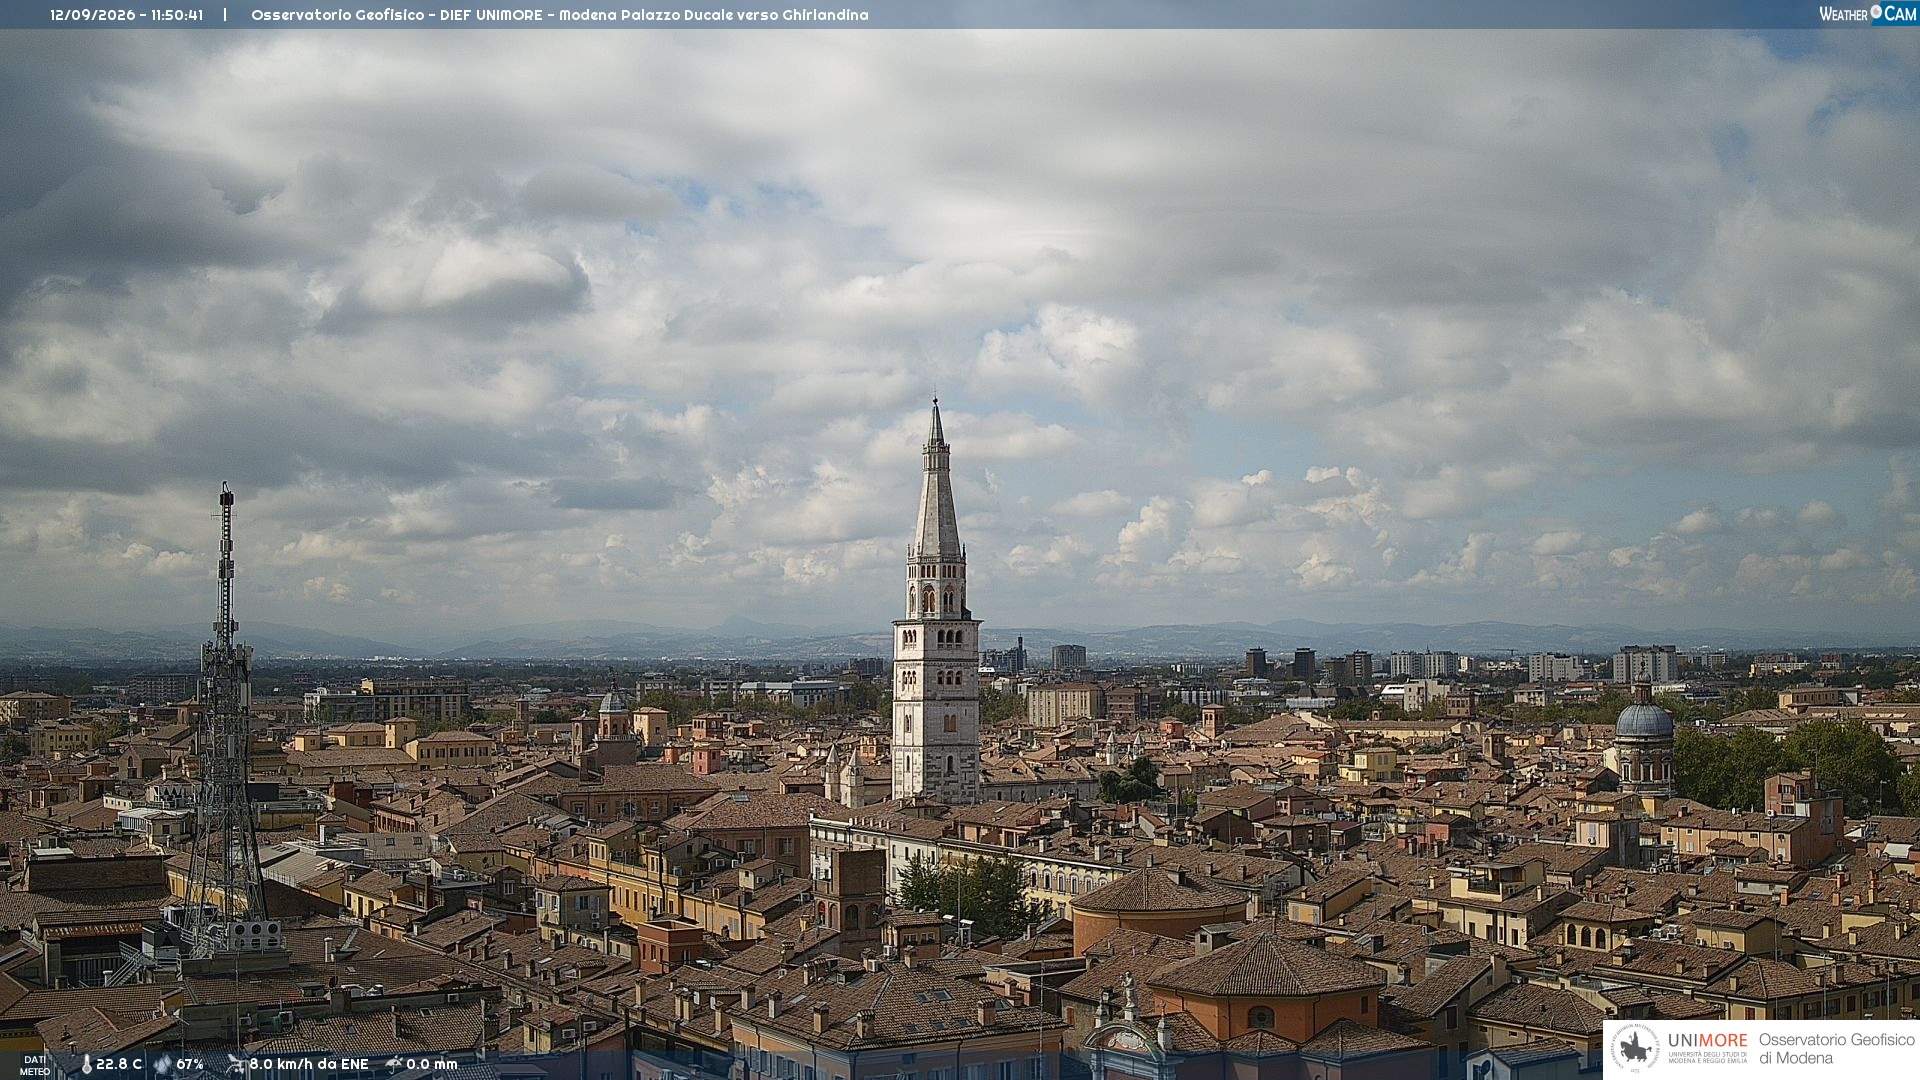Click the 67% humidity value
This screenshot has height=1080, width=1920.
pyautogui.click(x=190, y=1065)
